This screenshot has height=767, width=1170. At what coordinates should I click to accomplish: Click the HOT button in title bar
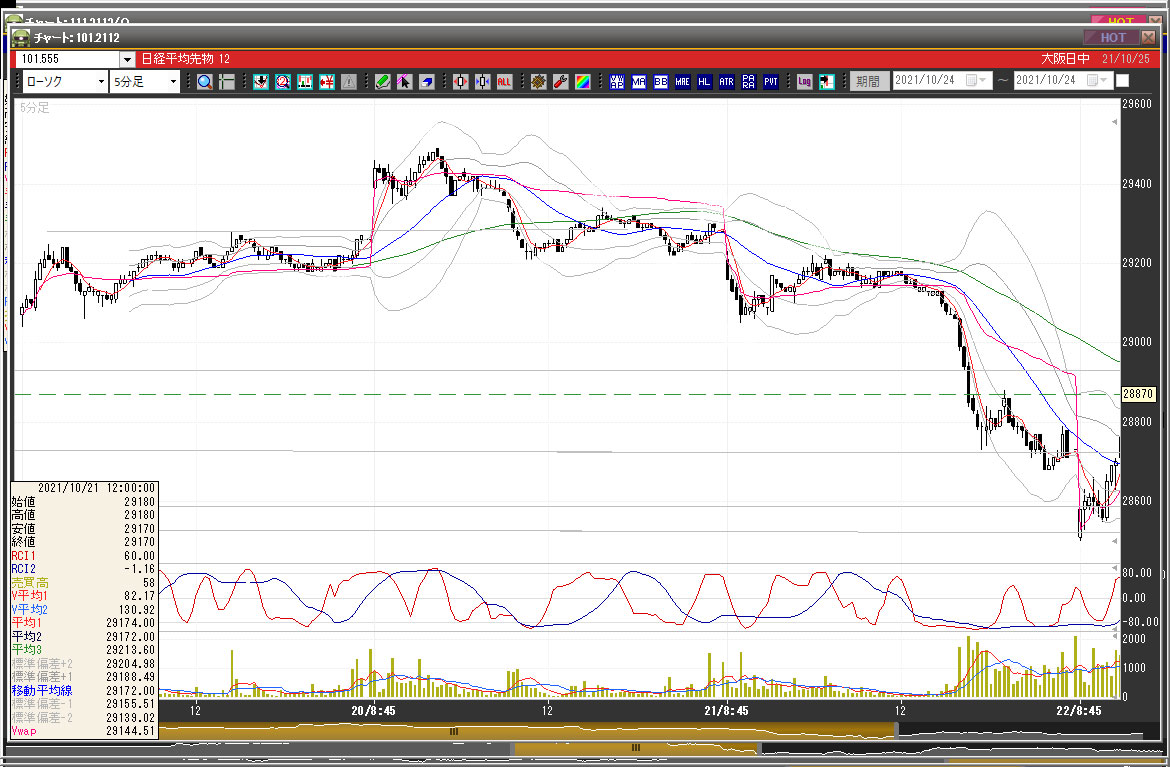click(x=1113, y=38)
